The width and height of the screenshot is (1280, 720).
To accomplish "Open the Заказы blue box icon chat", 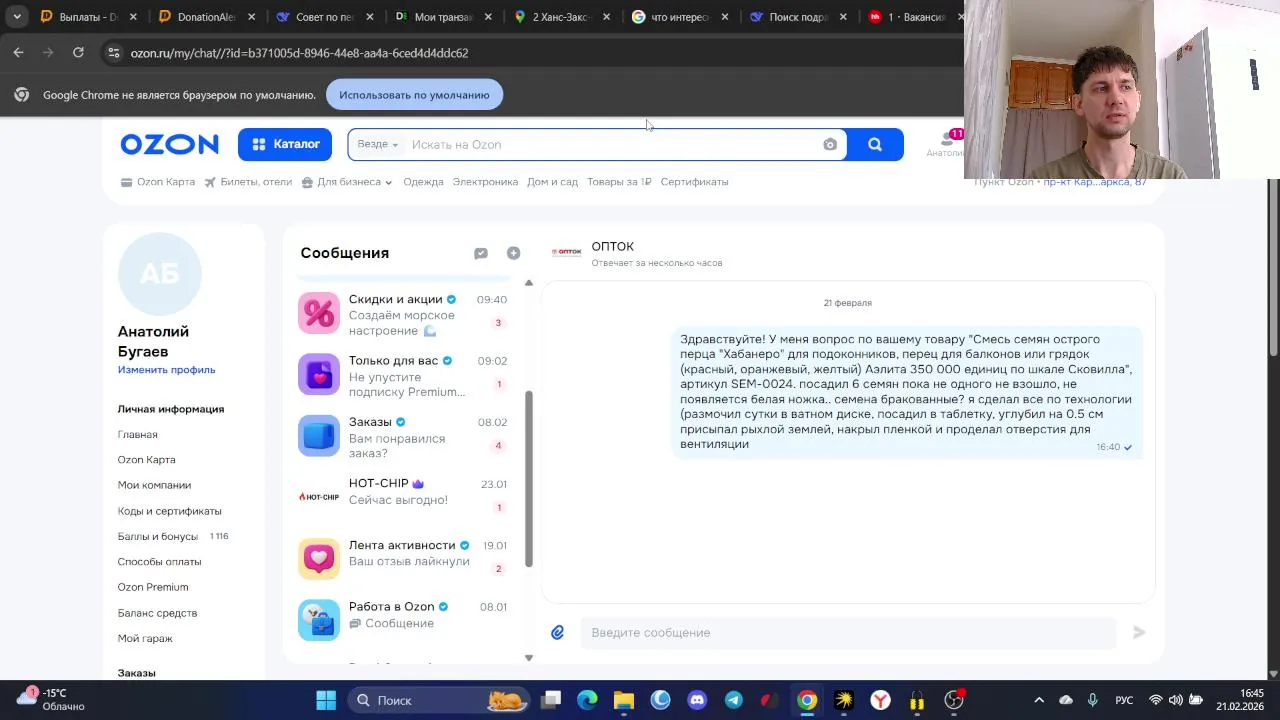I will pyautogui.click(x=319, y=436).
